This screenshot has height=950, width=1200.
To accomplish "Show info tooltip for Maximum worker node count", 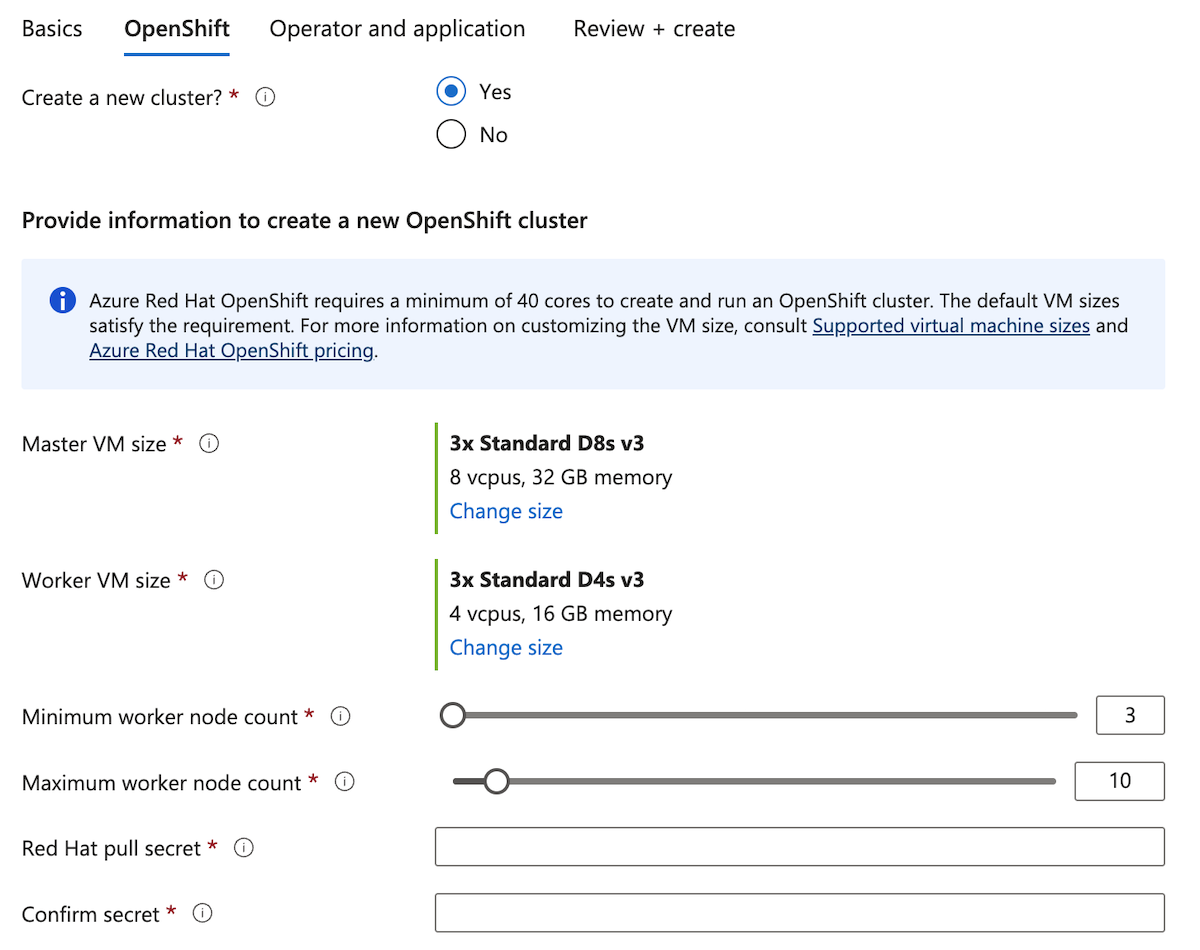I will tap(344, 783).
